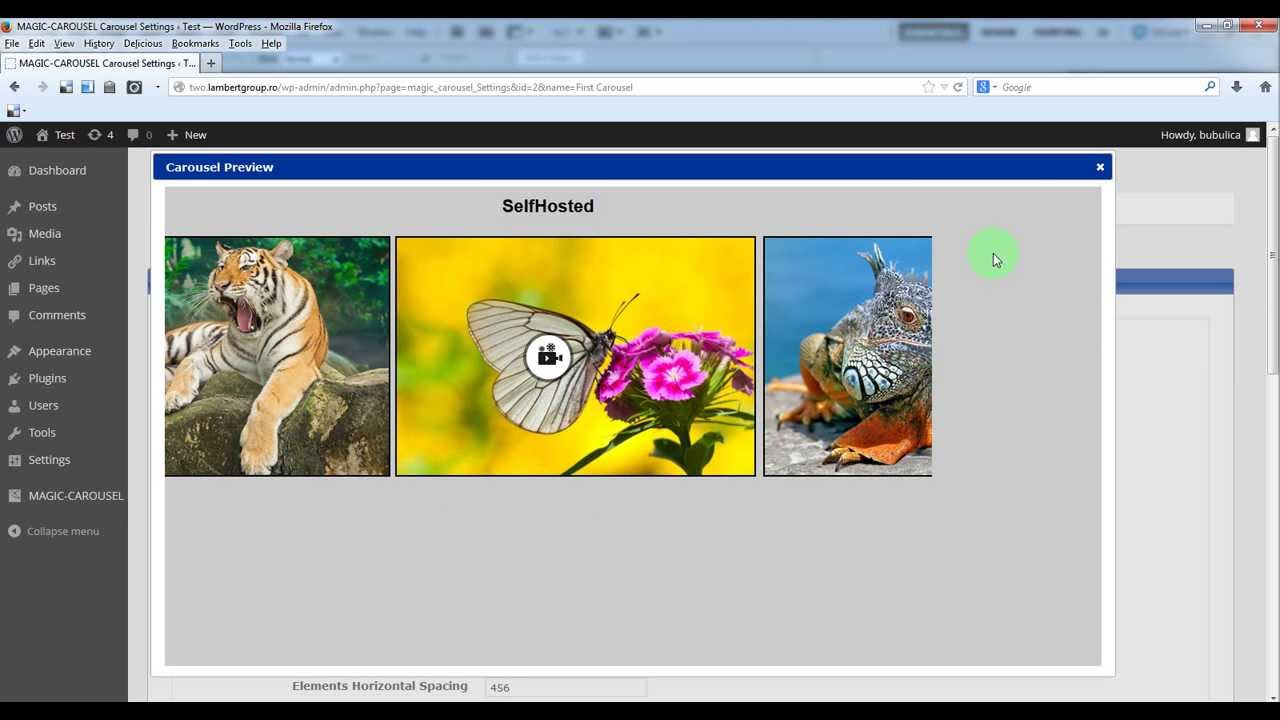Open the search engine selector dropdown
Screen dimensions: 1280x720
pos(987,87)
